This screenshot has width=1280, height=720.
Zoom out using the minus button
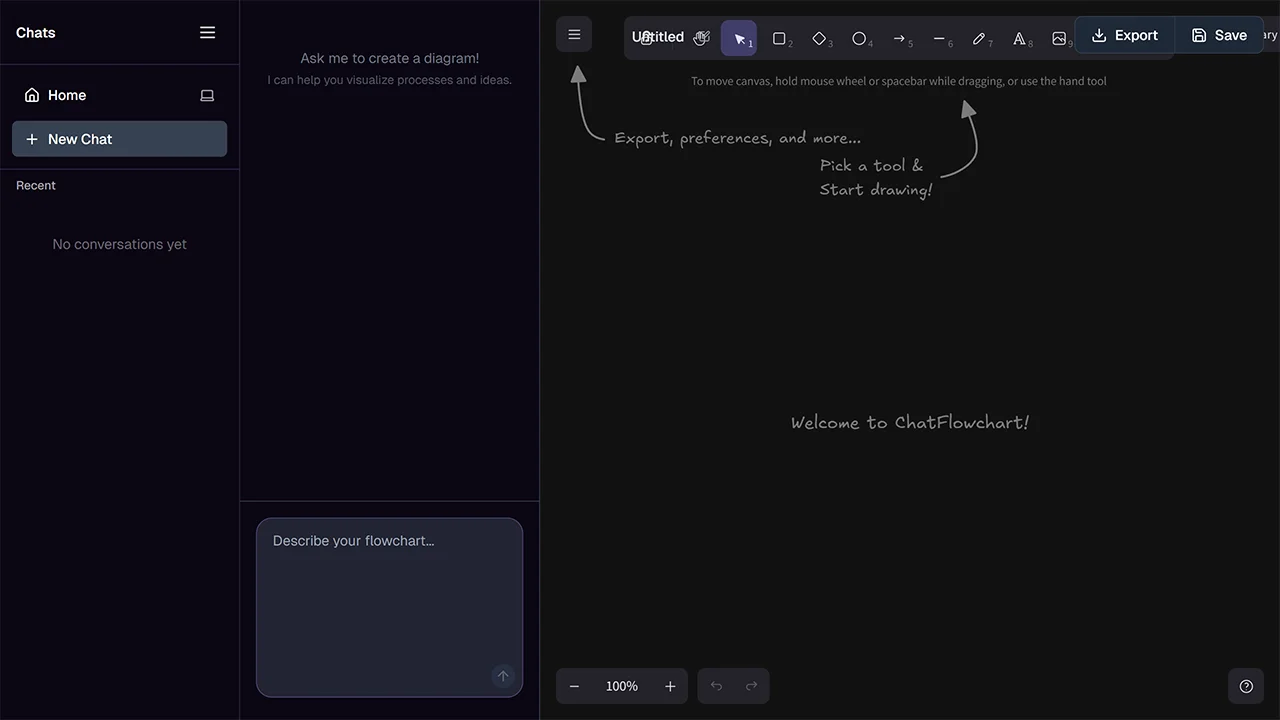(574, 686)
